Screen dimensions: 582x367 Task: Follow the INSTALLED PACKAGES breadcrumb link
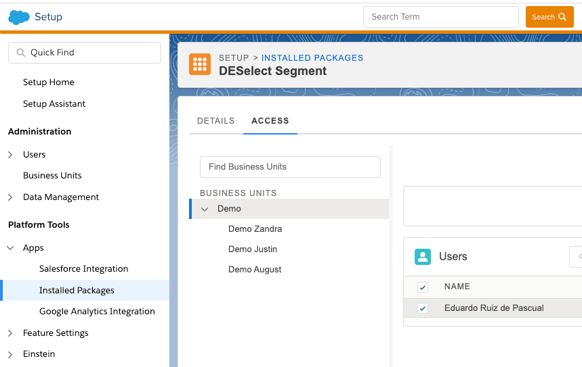click(x=312, y=58)
